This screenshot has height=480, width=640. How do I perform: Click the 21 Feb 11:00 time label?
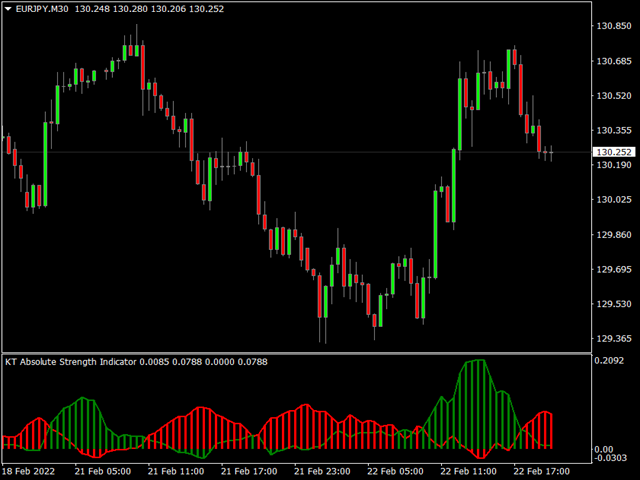176,471
